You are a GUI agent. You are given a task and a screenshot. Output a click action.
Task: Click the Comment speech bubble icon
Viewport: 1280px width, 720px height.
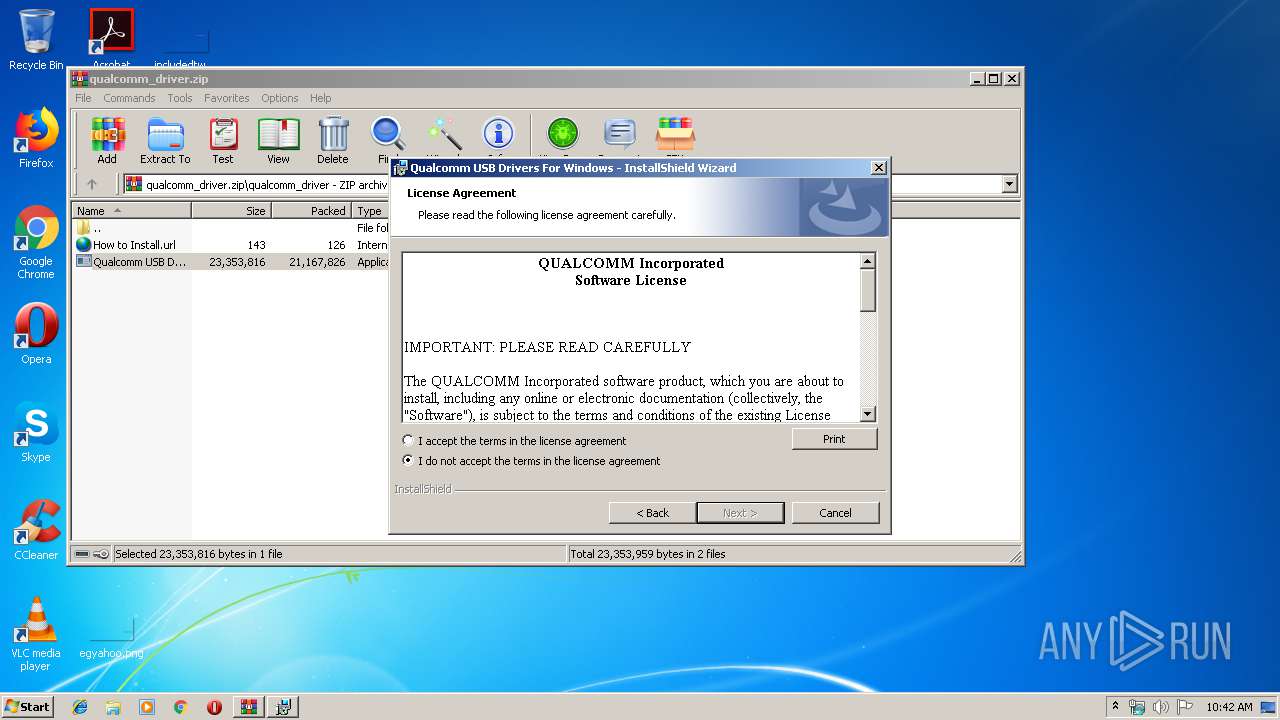click(620, 135)
